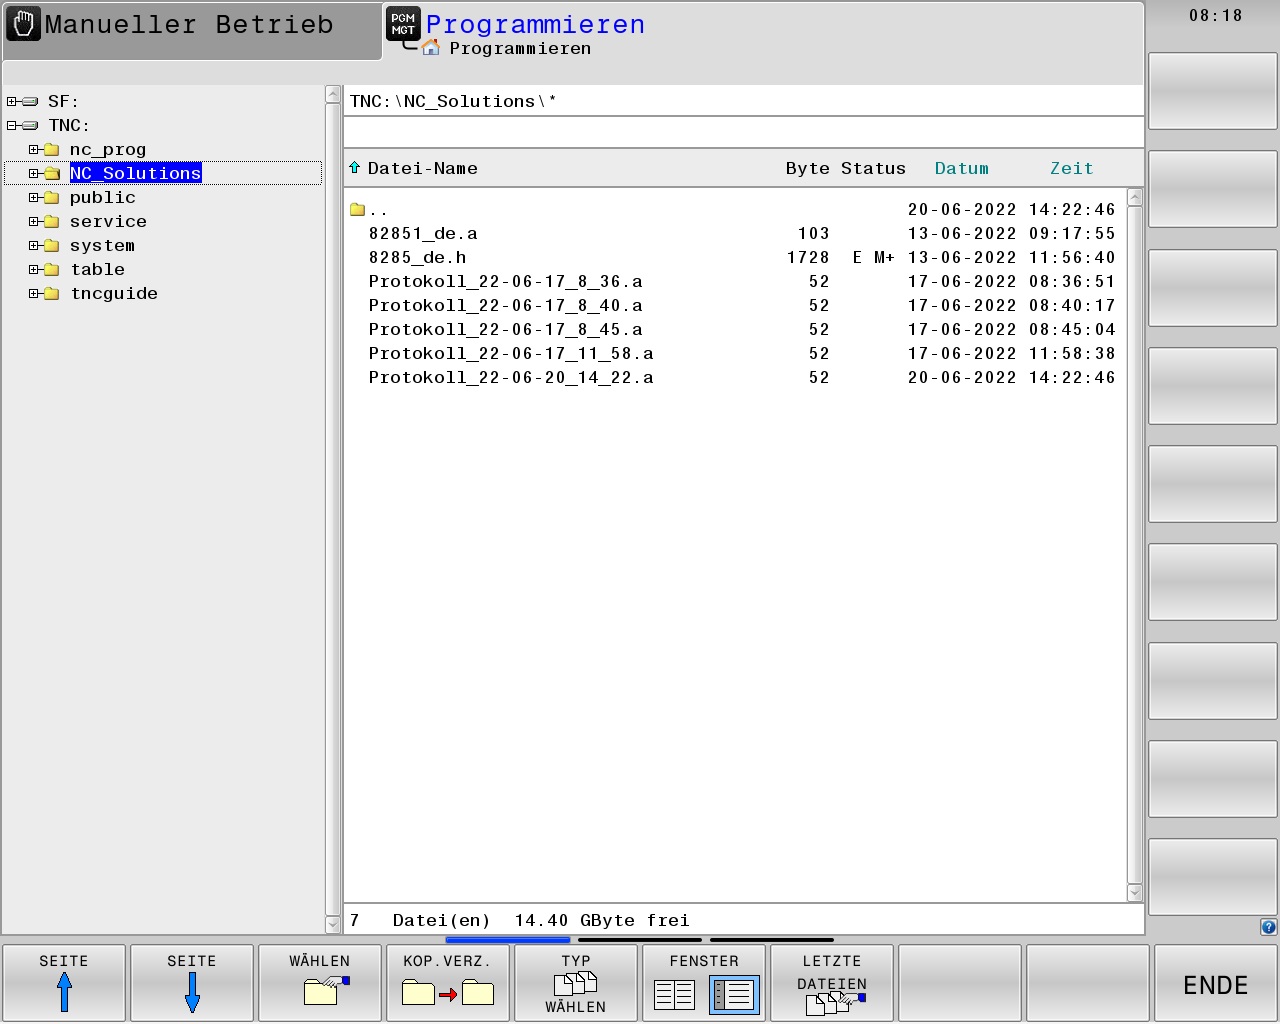
Task: Click the public folder label
Action: tap(102, 197)
